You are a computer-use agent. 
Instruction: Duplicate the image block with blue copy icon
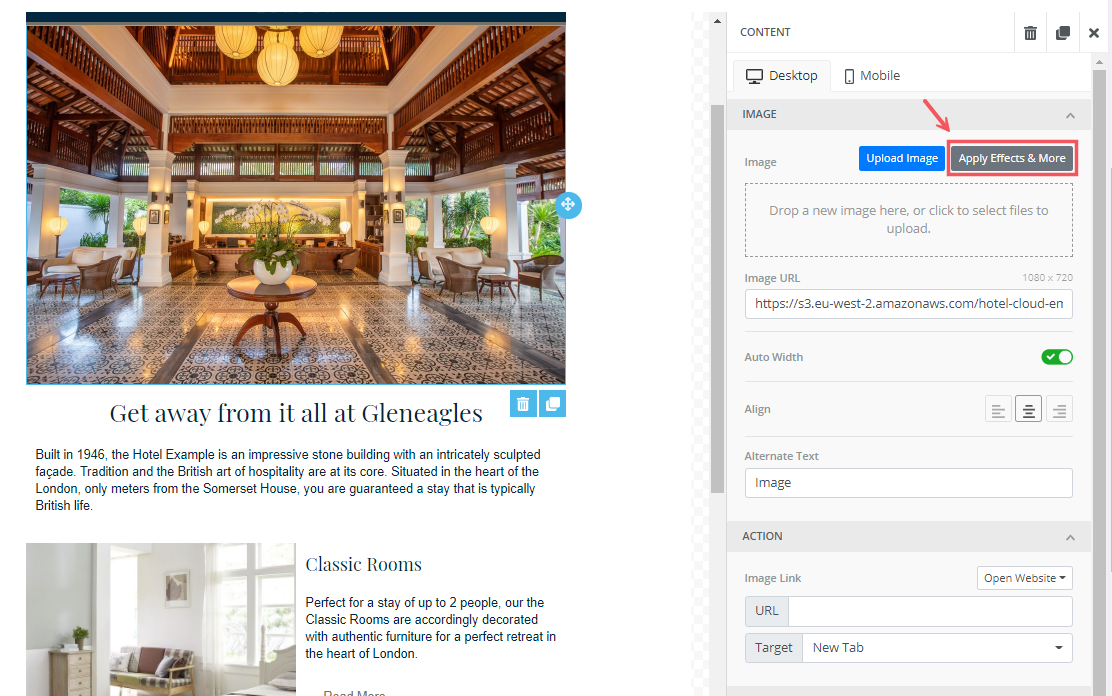552,404
